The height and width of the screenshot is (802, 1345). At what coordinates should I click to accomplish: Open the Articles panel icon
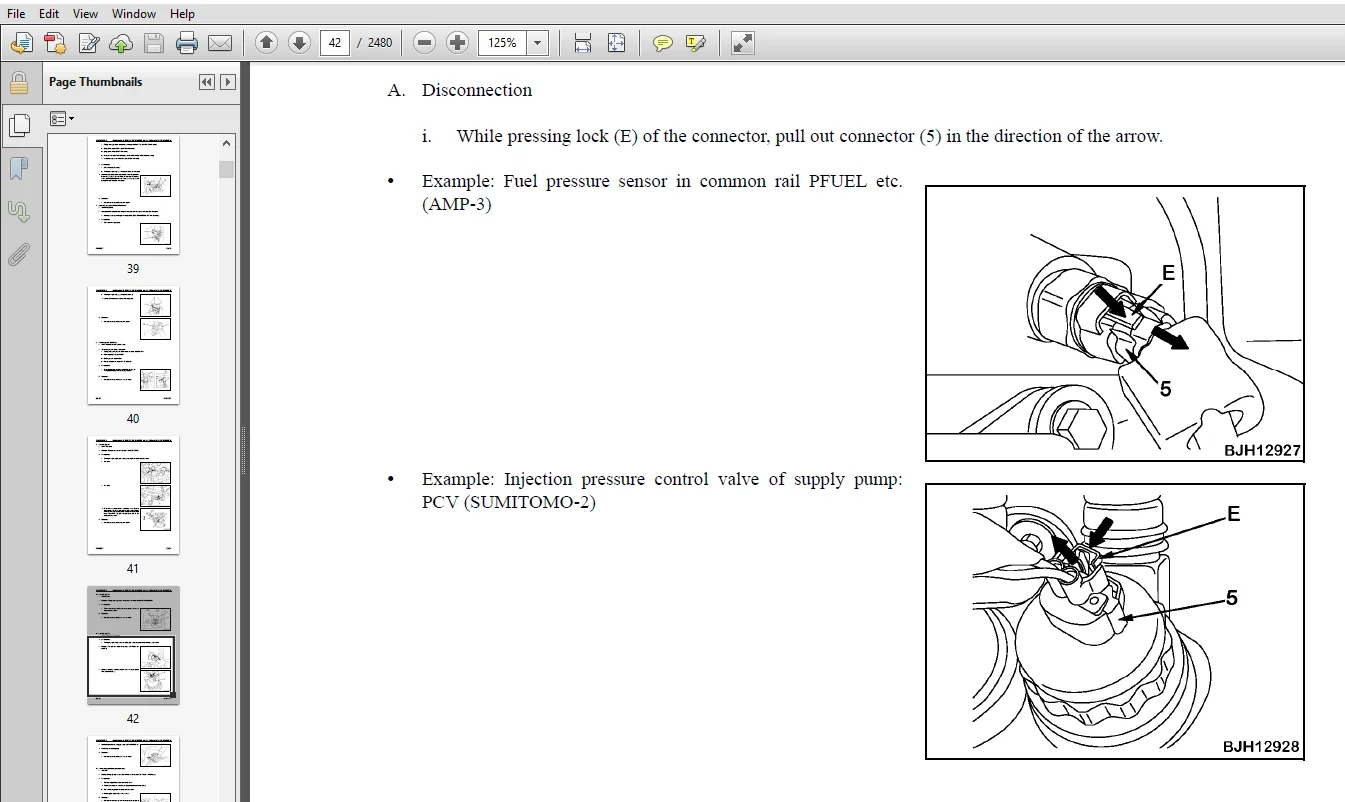coord(19,212)
